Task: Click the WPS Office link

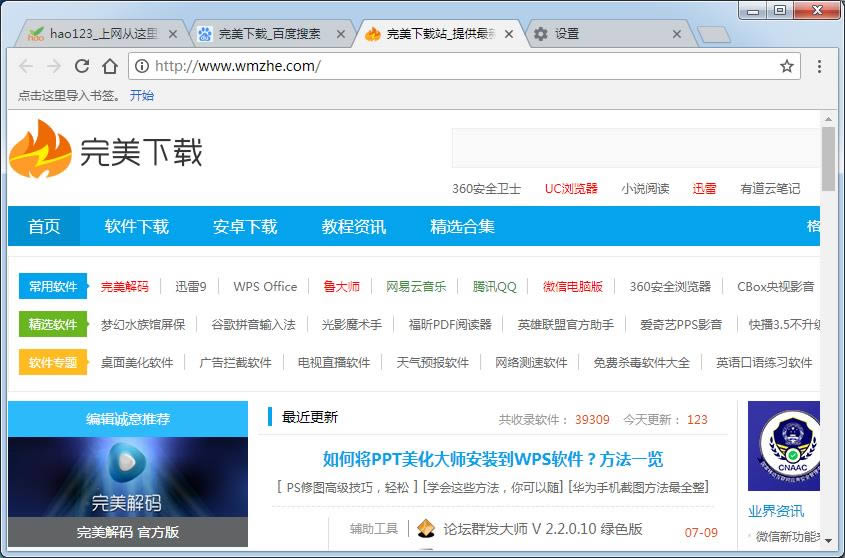Action: (265, 286)
